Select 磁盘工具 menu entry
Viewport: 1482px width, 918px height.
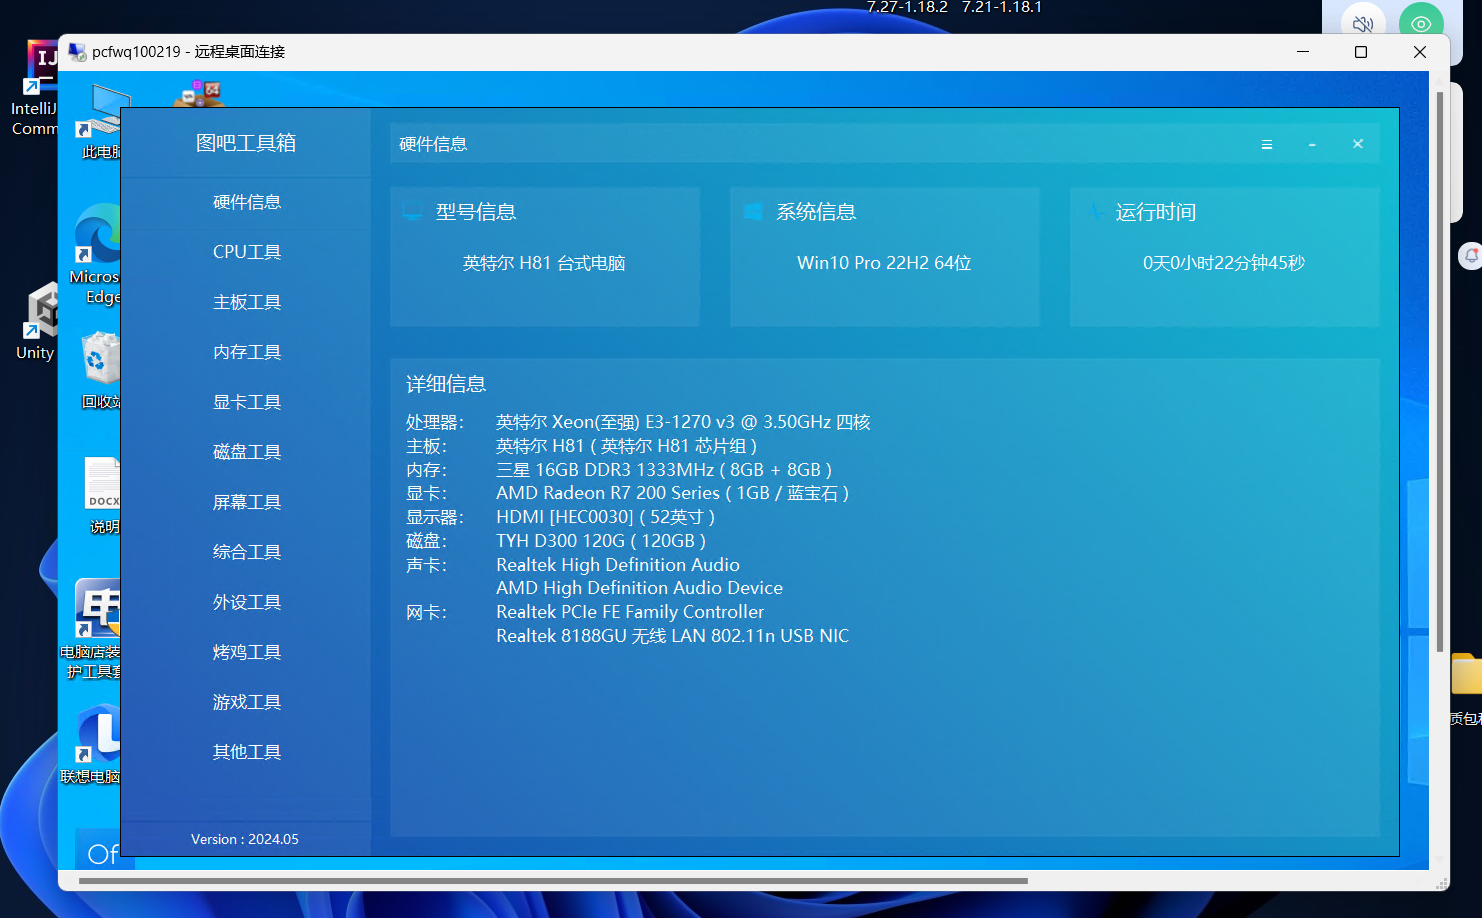click(246, 452)
